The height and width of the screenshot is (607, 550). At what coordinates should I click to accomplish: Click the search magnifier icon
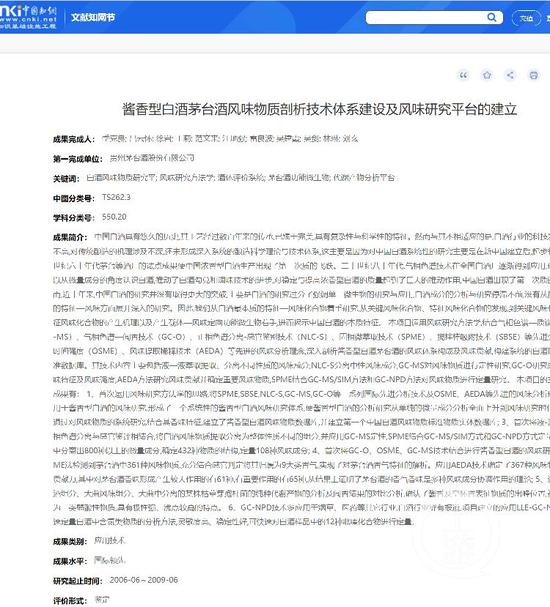[x=492, y=17]
